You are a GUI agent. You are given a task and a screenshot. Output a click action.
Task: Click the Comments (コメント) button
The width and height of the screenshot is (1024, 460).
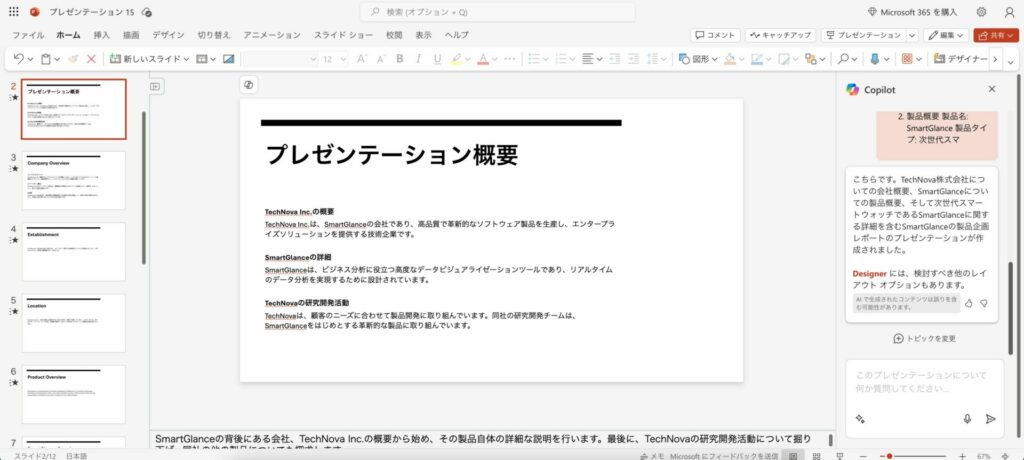pyautogui.click(x=715, y=35)
